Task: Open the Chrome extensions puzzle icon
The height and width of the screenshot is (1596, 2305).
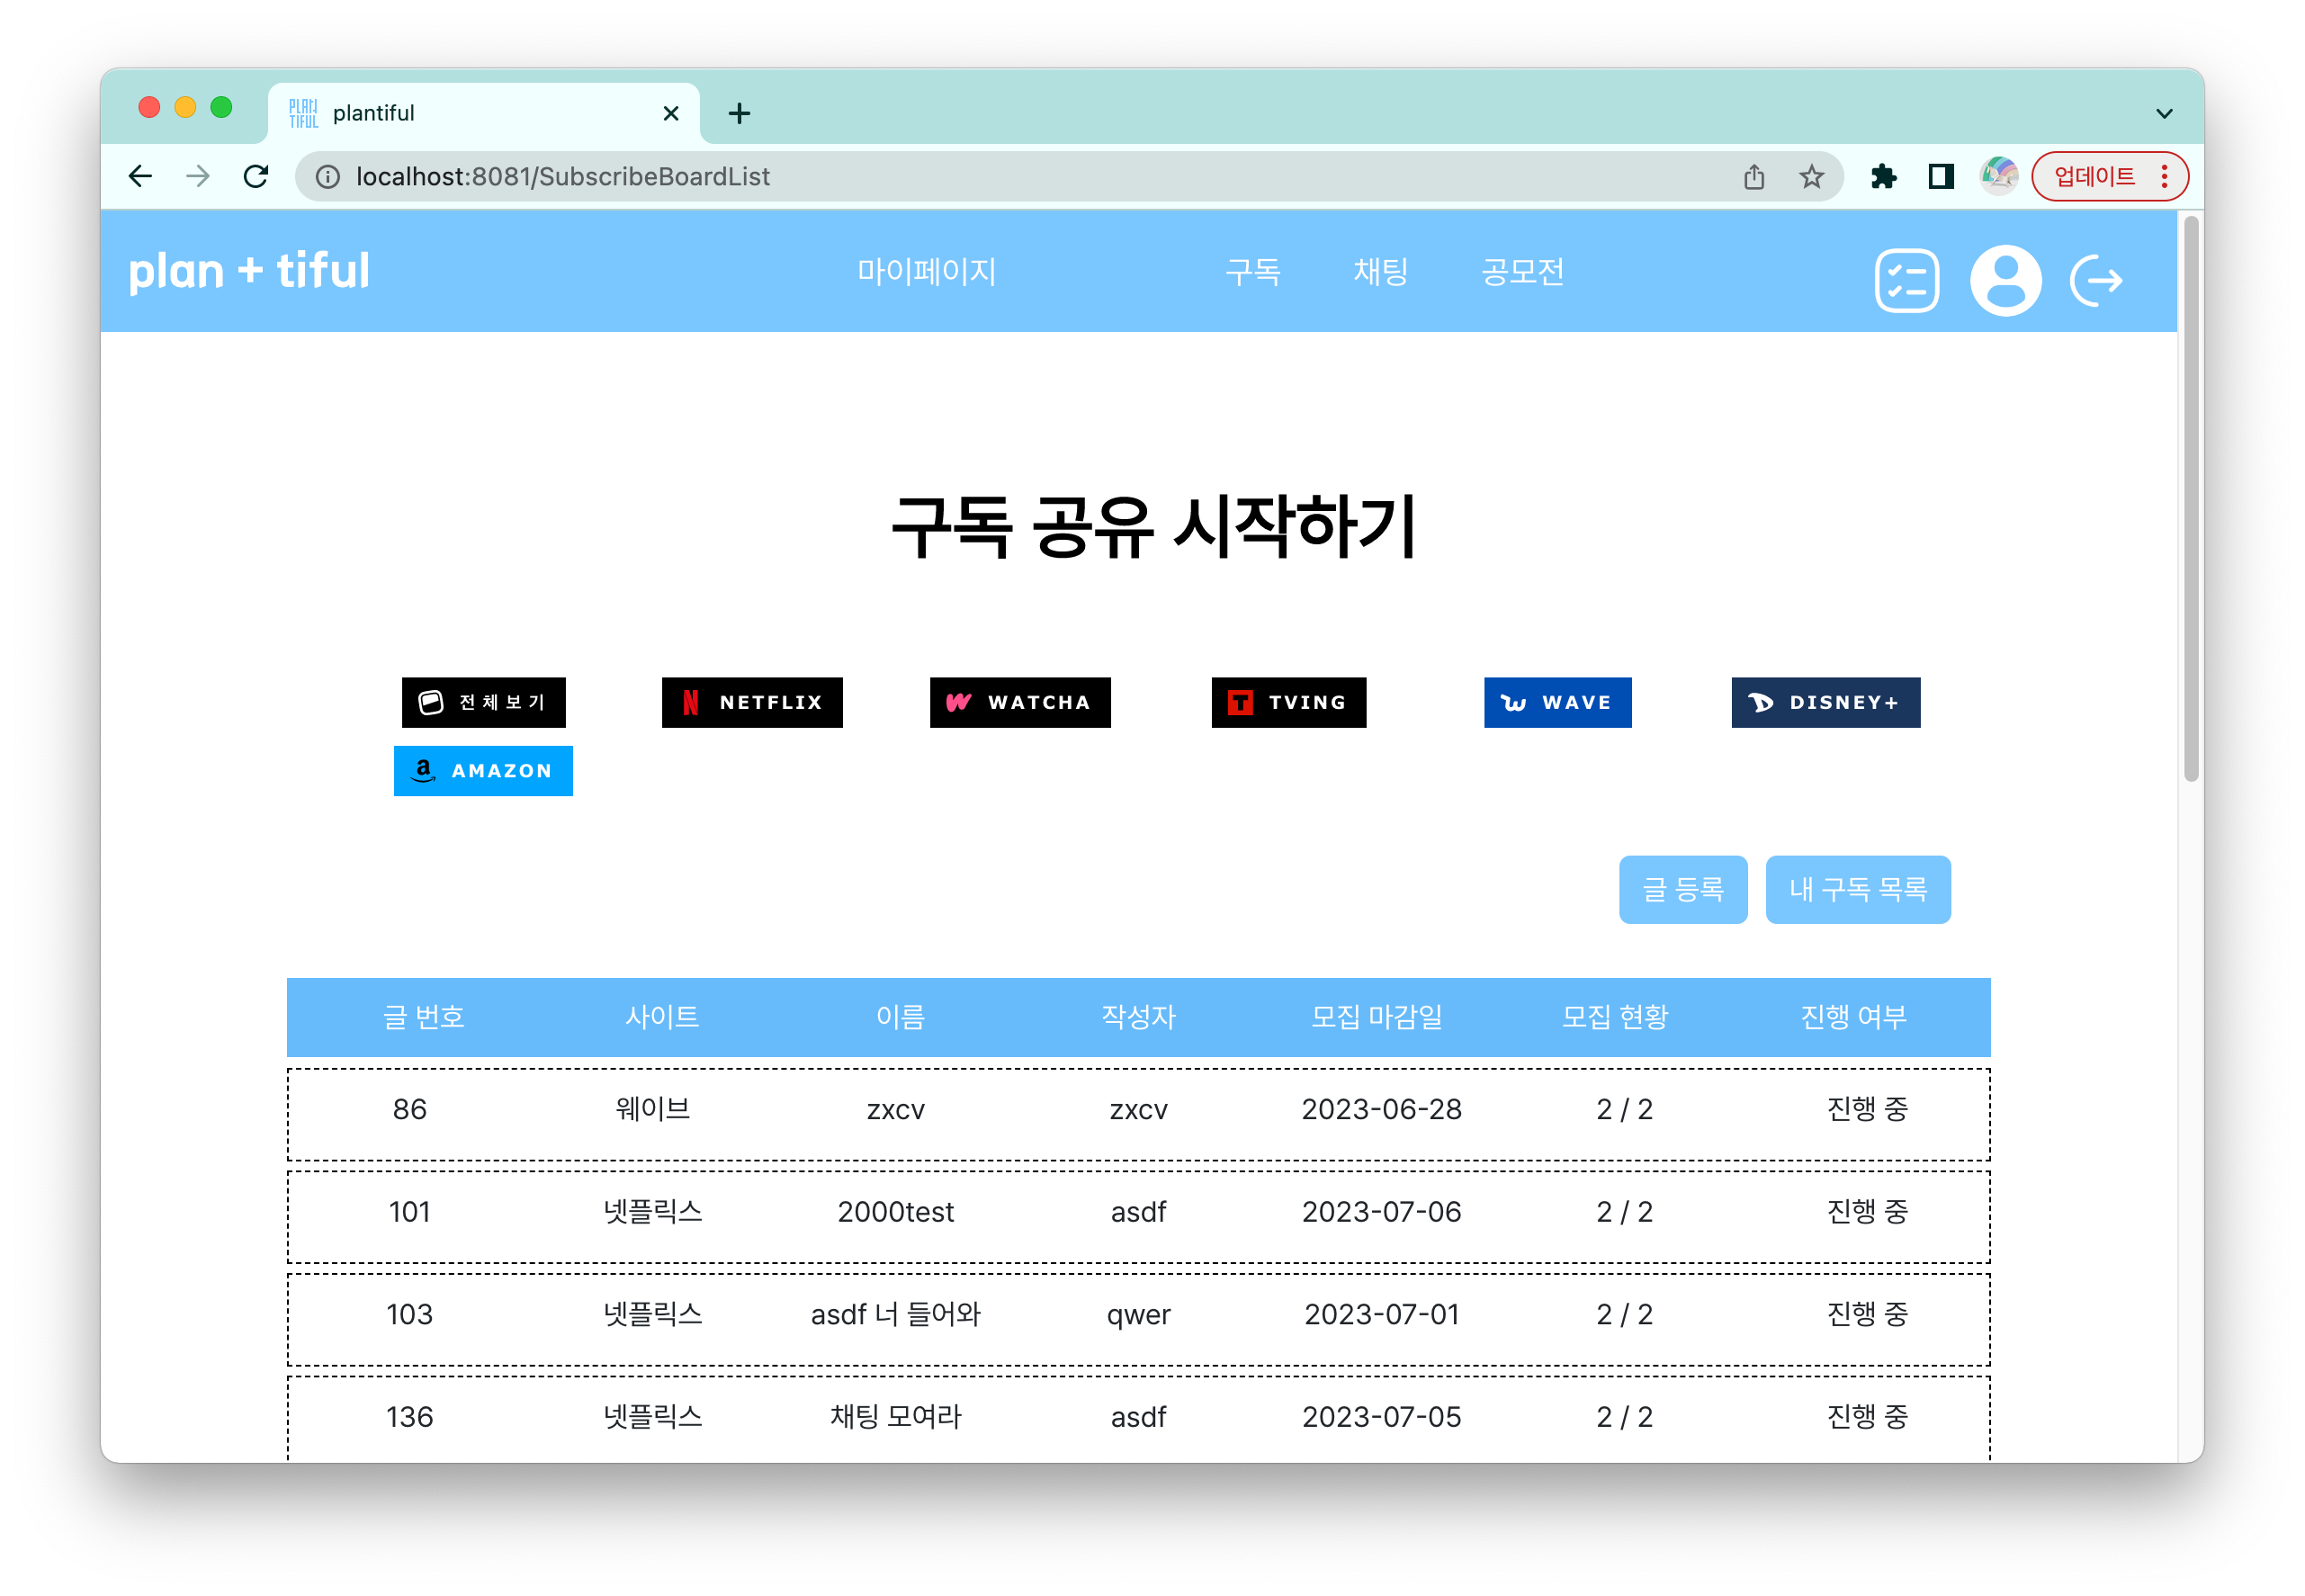Action: 1883,177
